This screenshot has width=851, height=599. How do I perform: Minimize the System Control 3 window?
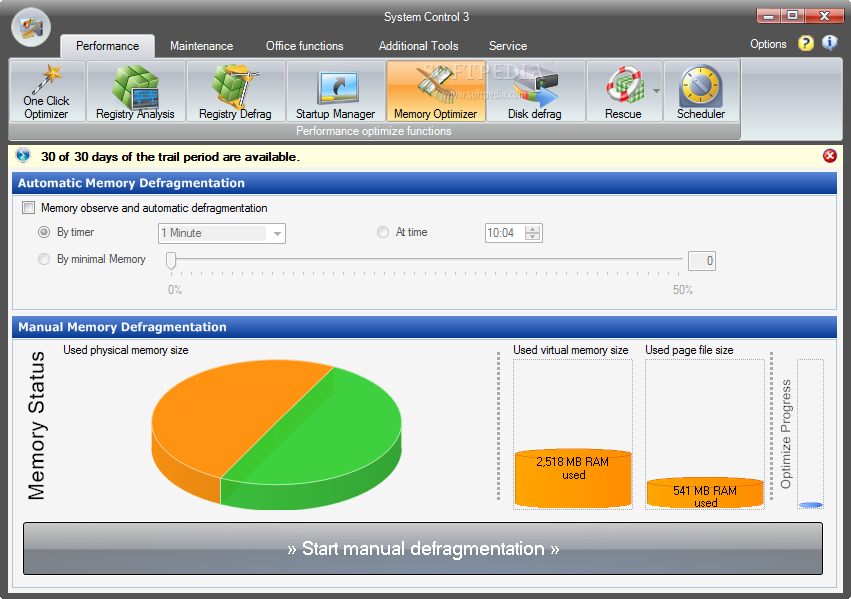769,15
